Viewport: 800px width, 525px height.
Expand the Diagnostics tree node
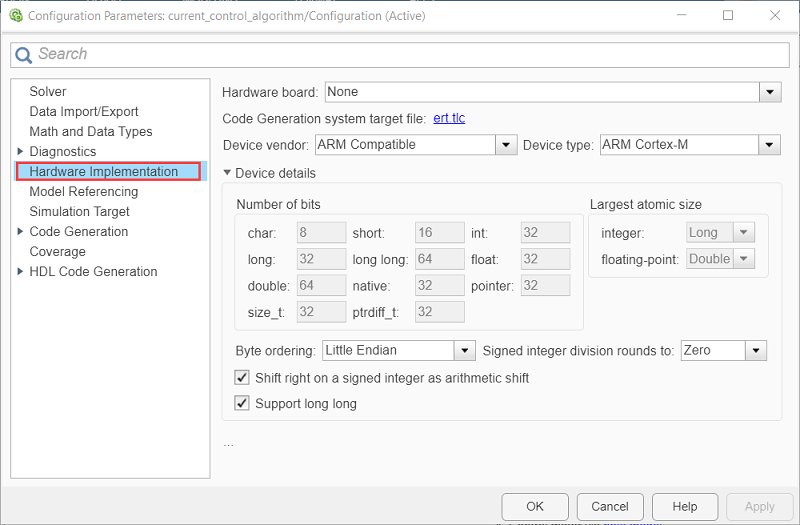coord(21,152)
